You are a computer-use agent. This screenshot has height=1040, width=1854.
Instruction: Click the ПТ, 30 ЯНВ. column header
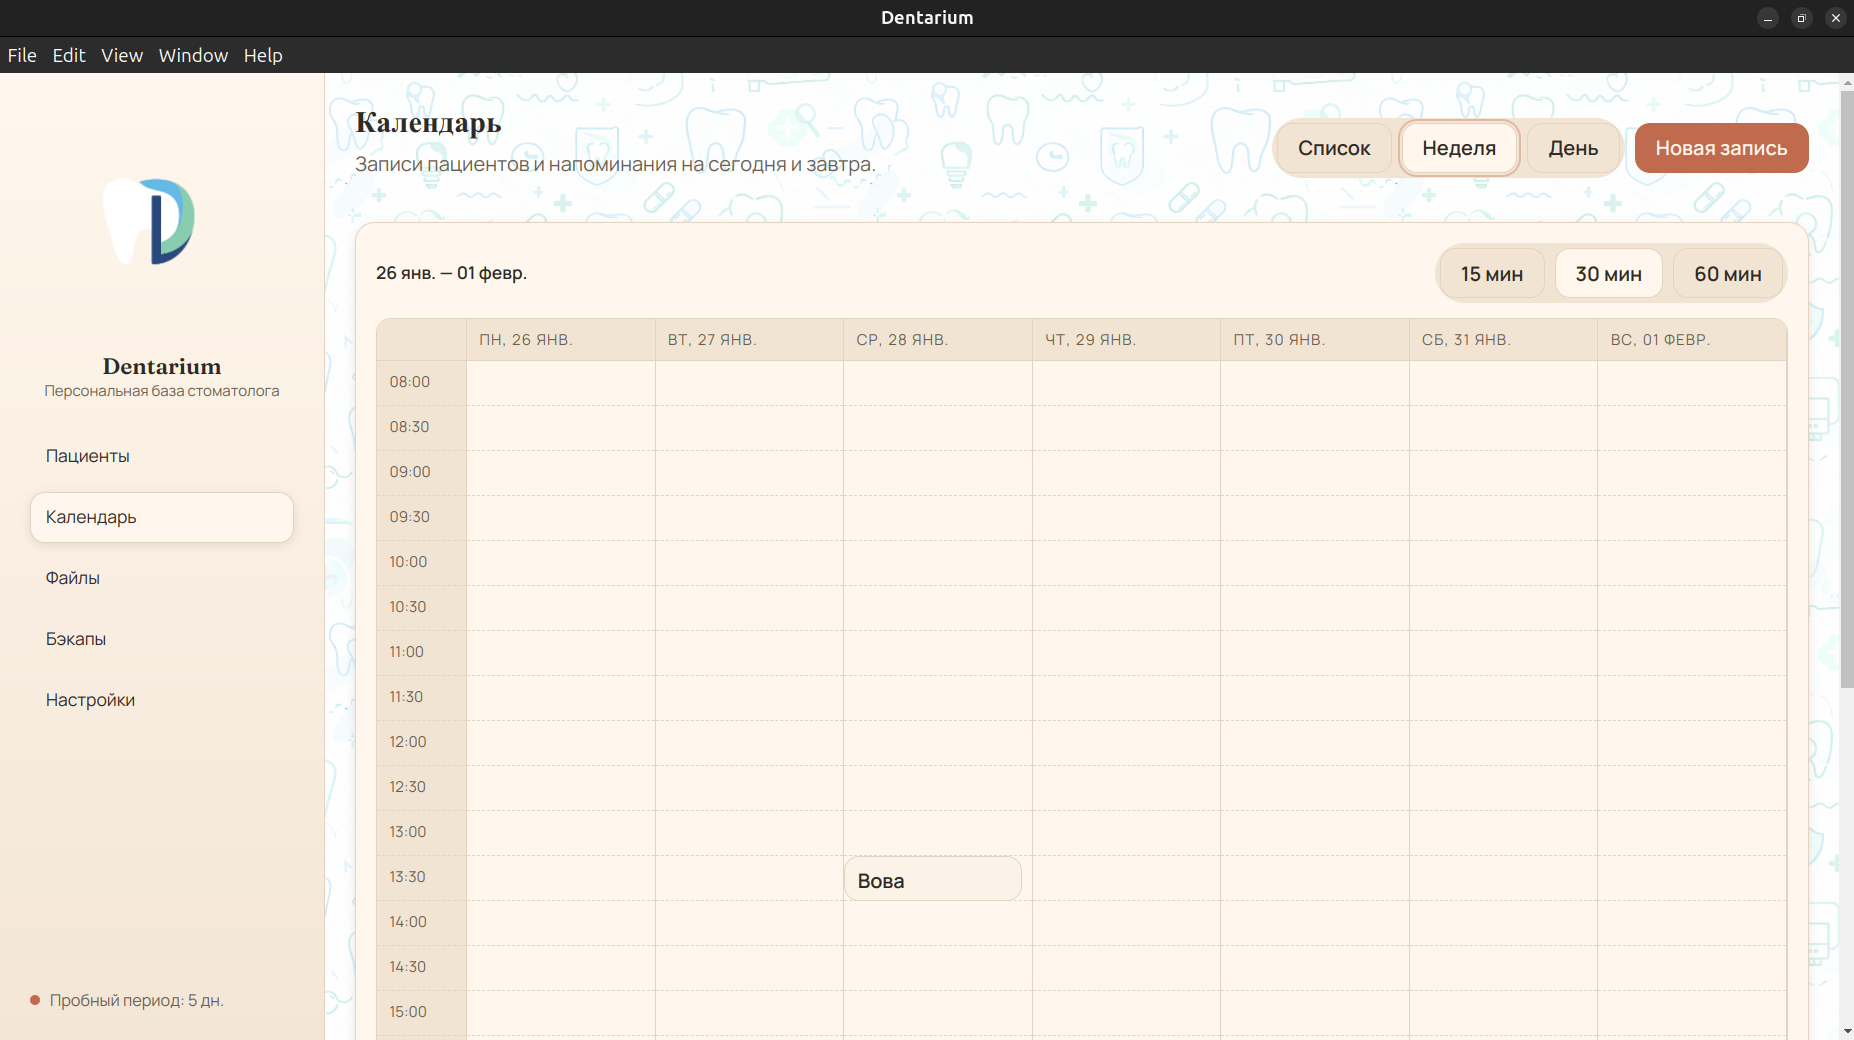click(x=1279, y=340)
